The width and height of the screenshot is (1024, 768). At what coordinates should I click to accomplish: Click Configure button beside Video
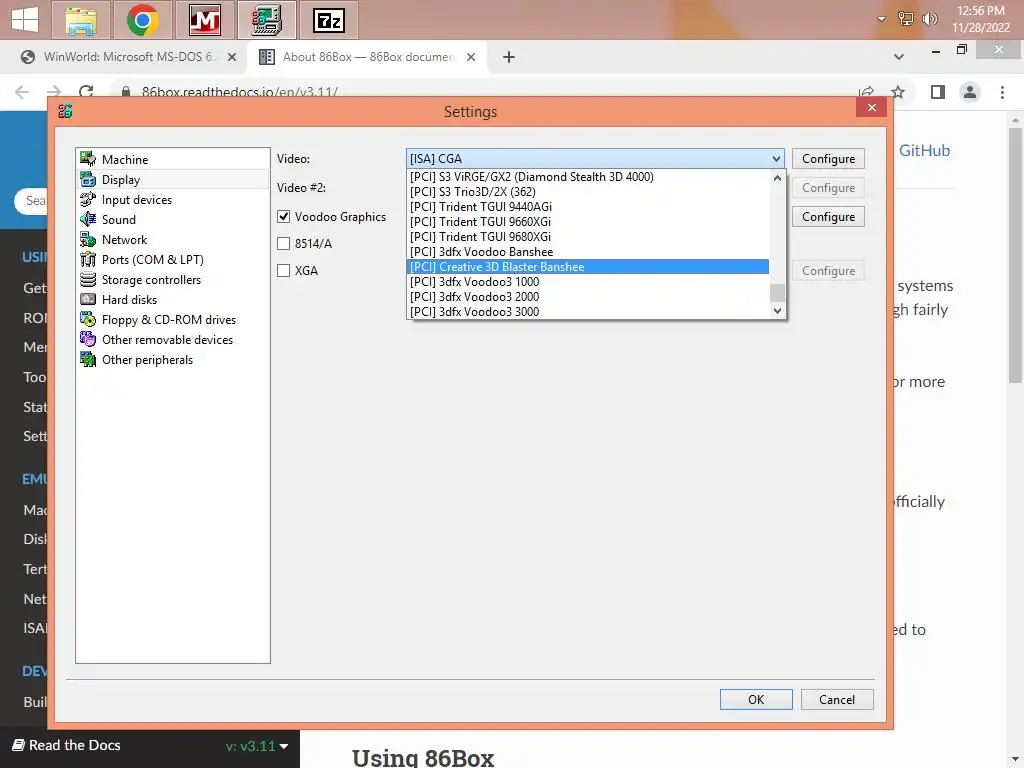coord(828,159)
